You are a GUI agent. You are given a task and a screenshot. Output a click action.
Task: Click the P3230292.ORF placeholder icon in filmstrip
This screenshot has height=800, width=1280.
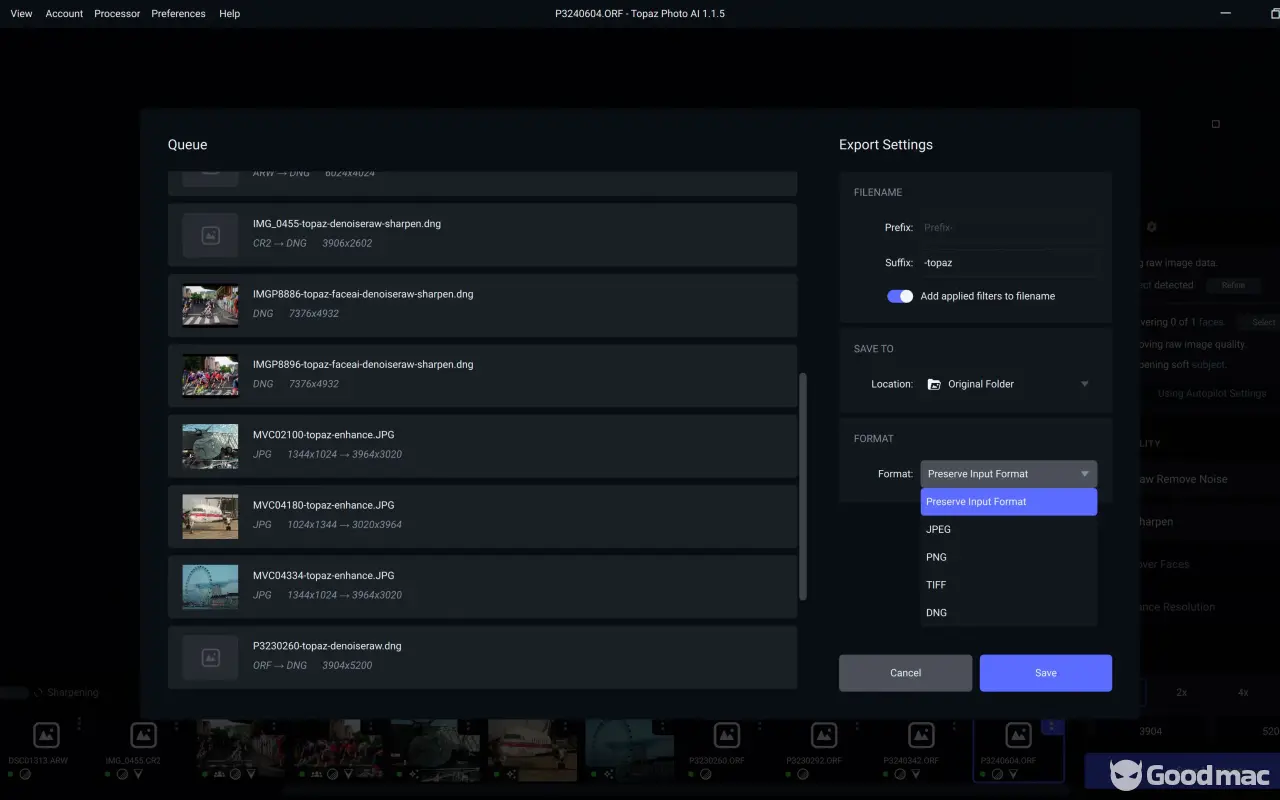824,736
